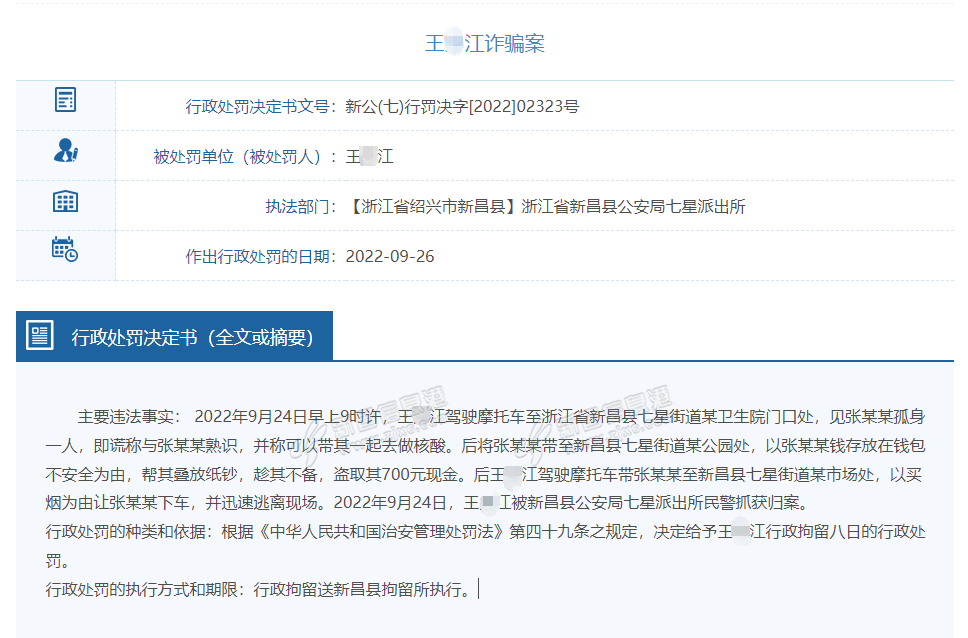Click the penalized person's name value
This screenshot has height=638, width=968.
click(369, 157)
